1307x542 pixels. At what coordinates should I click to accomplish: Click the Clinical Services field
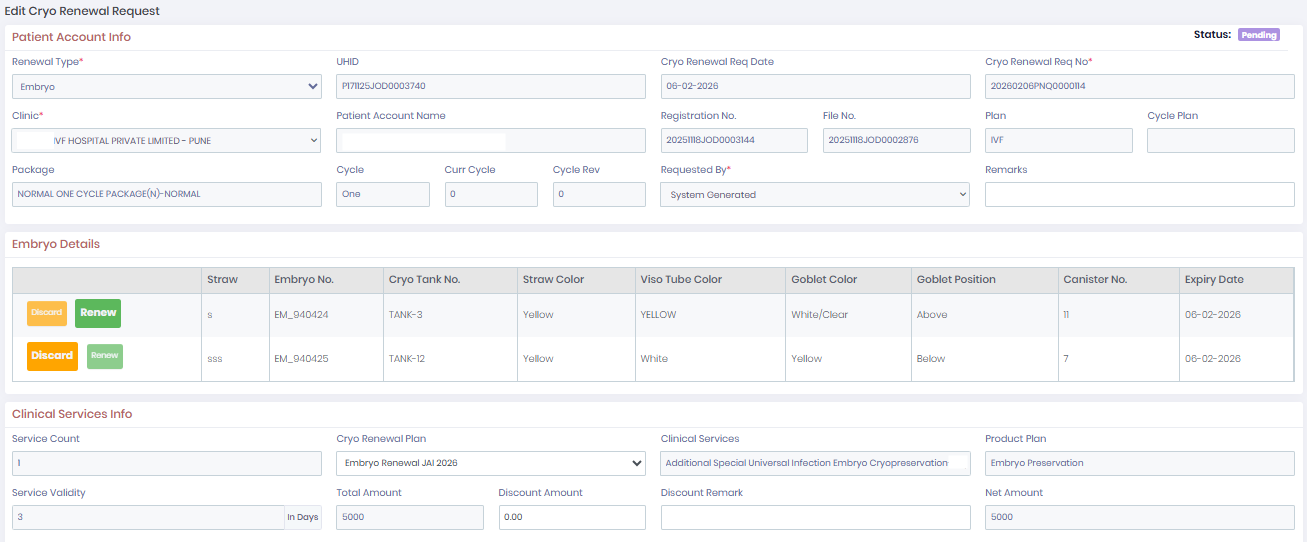[815, 463]
